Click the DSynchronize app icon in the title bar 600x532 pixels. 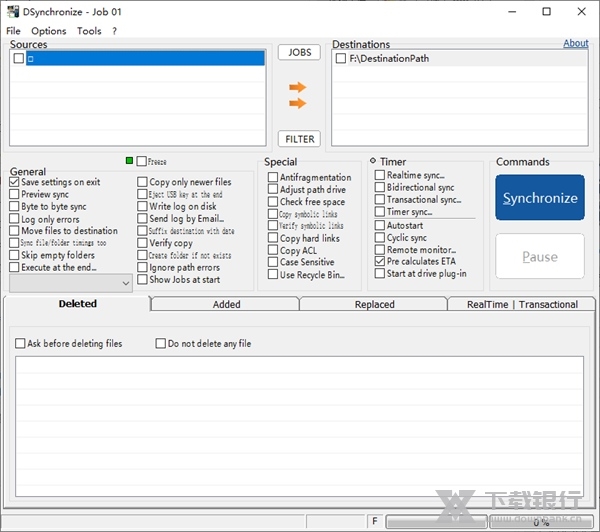click(12, 12)
